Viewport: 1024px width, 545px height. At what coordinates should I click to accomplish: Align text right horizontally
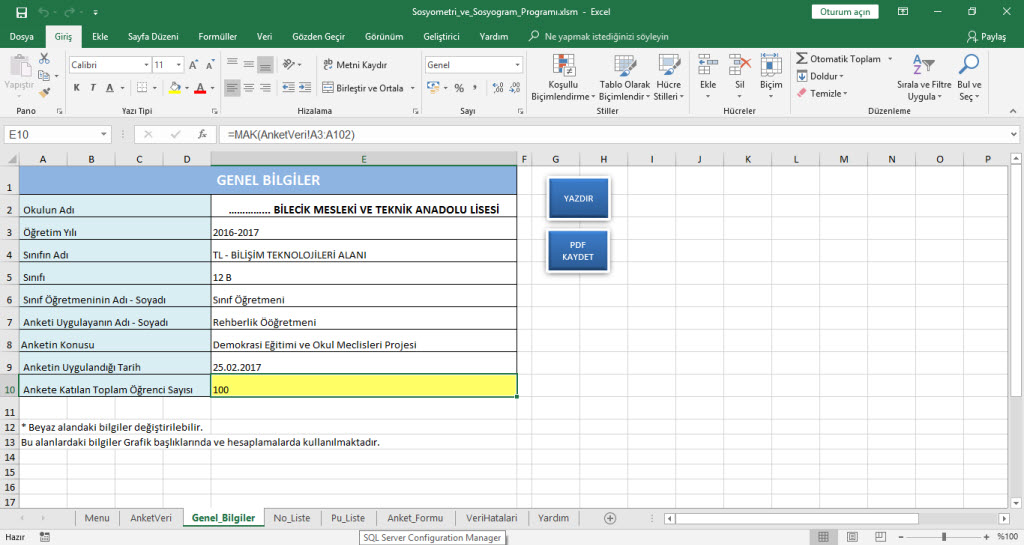point(265,87)
